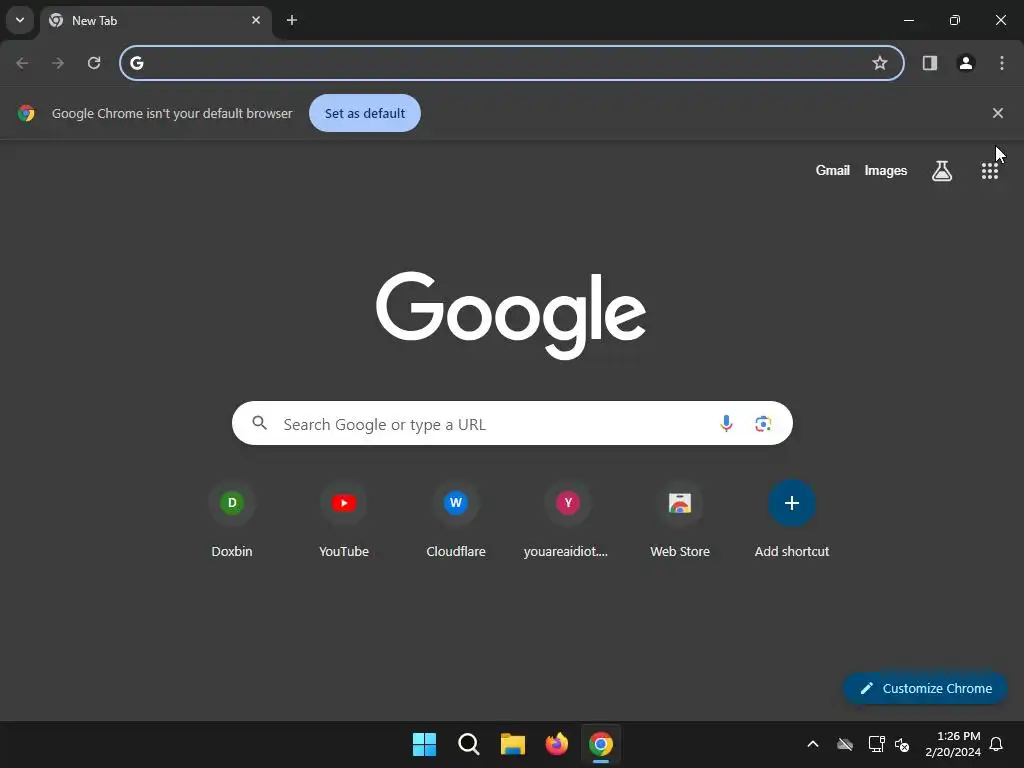This screenshot has height=768, width=1024.
Task: Open the Google apps grid
Action: point(990,170)
